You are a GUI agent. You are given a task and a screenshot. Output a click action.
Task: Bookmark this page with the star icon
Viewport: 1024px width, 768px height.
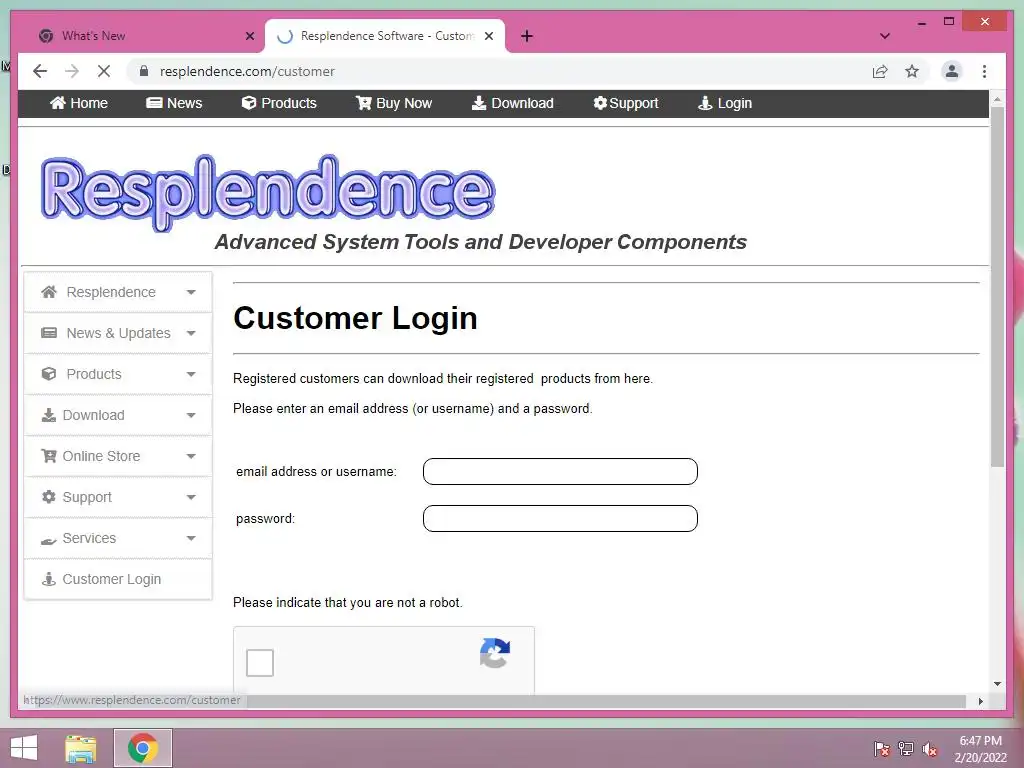coord(912,71)
